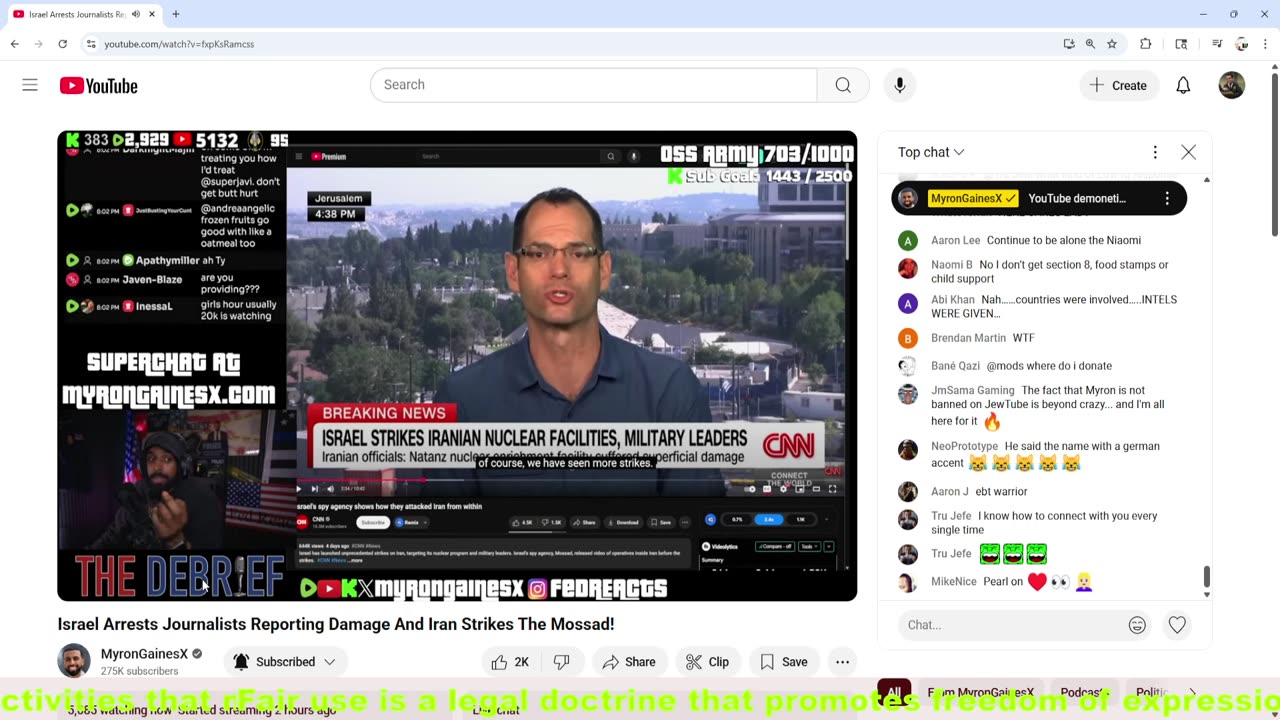Screen dimensions: 1280x720
Task: Go back with browser back arrow
Action: [14, 44]
